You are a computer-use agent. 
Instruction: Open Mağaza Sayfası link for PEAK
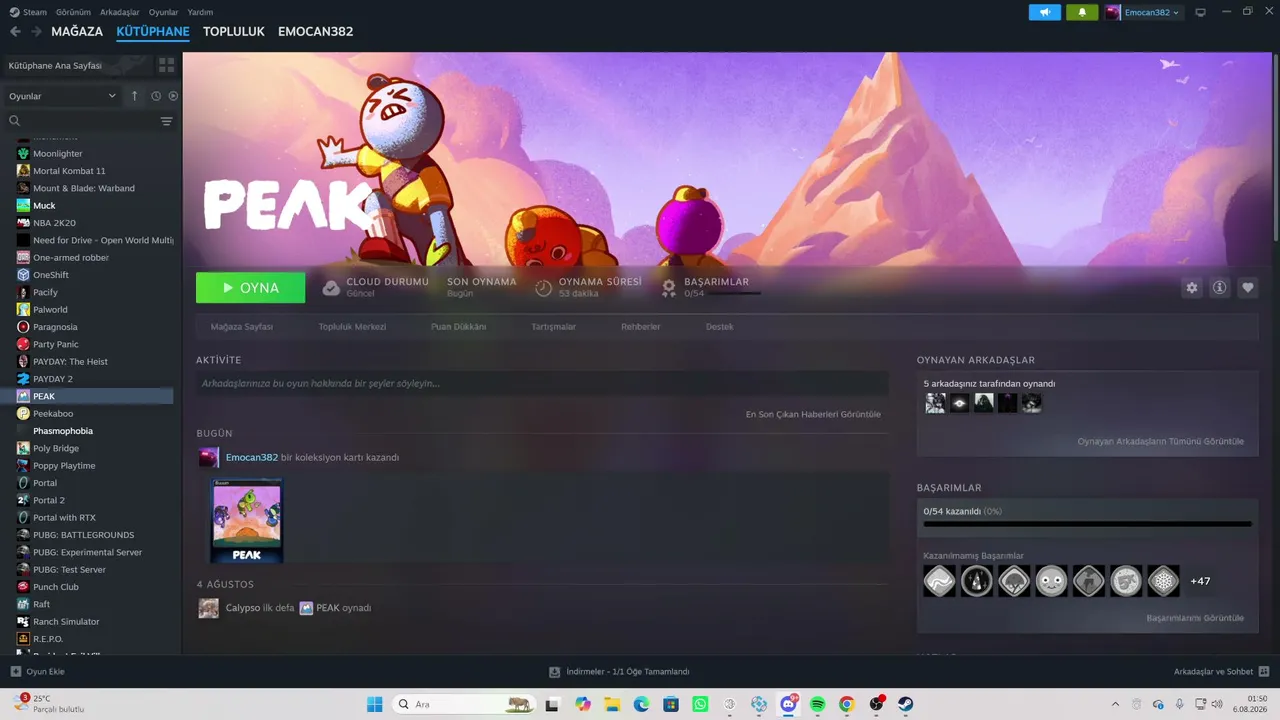(x=242, y=327)
